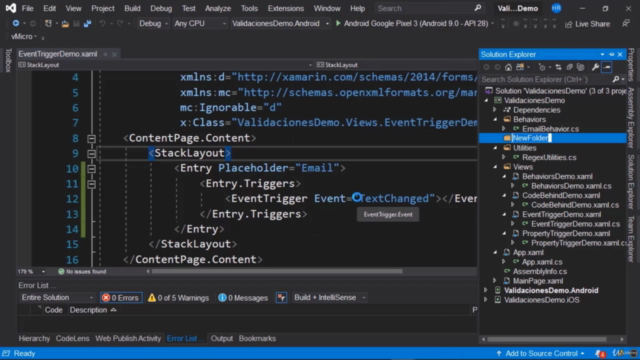Screen dimensions: 640x360
Task: Click the clear filter icon in Error List
Action: point(281,298)
